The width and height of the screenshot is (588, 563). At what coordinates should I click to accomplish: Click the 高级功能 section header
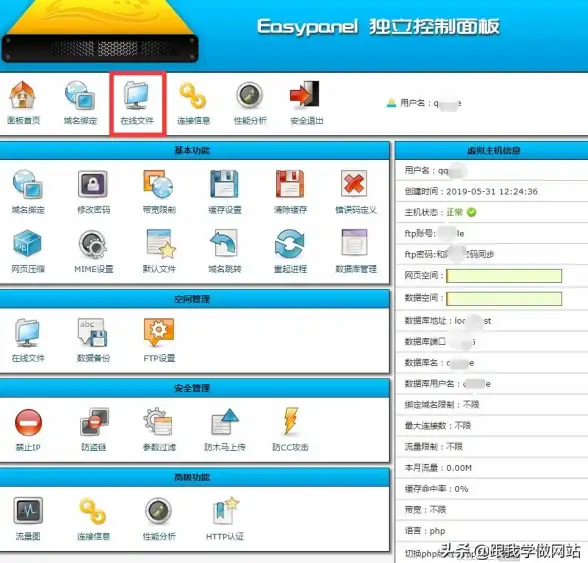click(194, 477)
